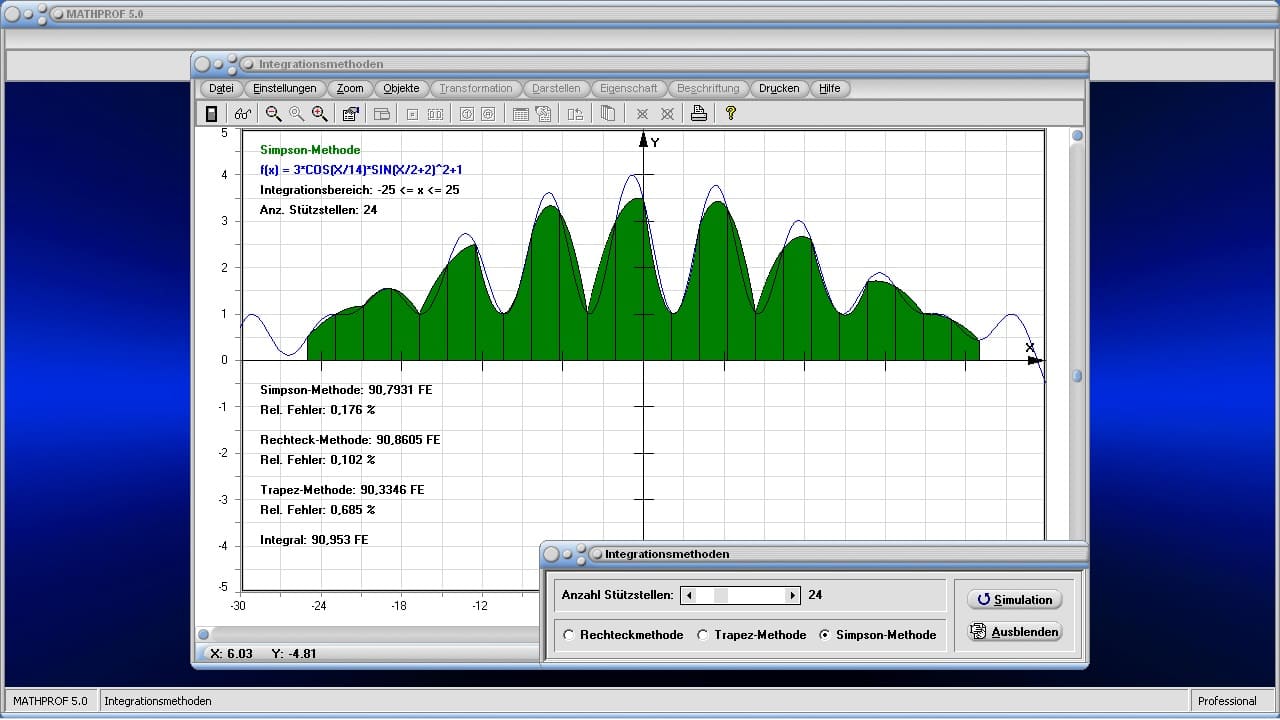Click the zoom in magnifier with plus
1280x720 pixels.
click(x=319, y=114)
